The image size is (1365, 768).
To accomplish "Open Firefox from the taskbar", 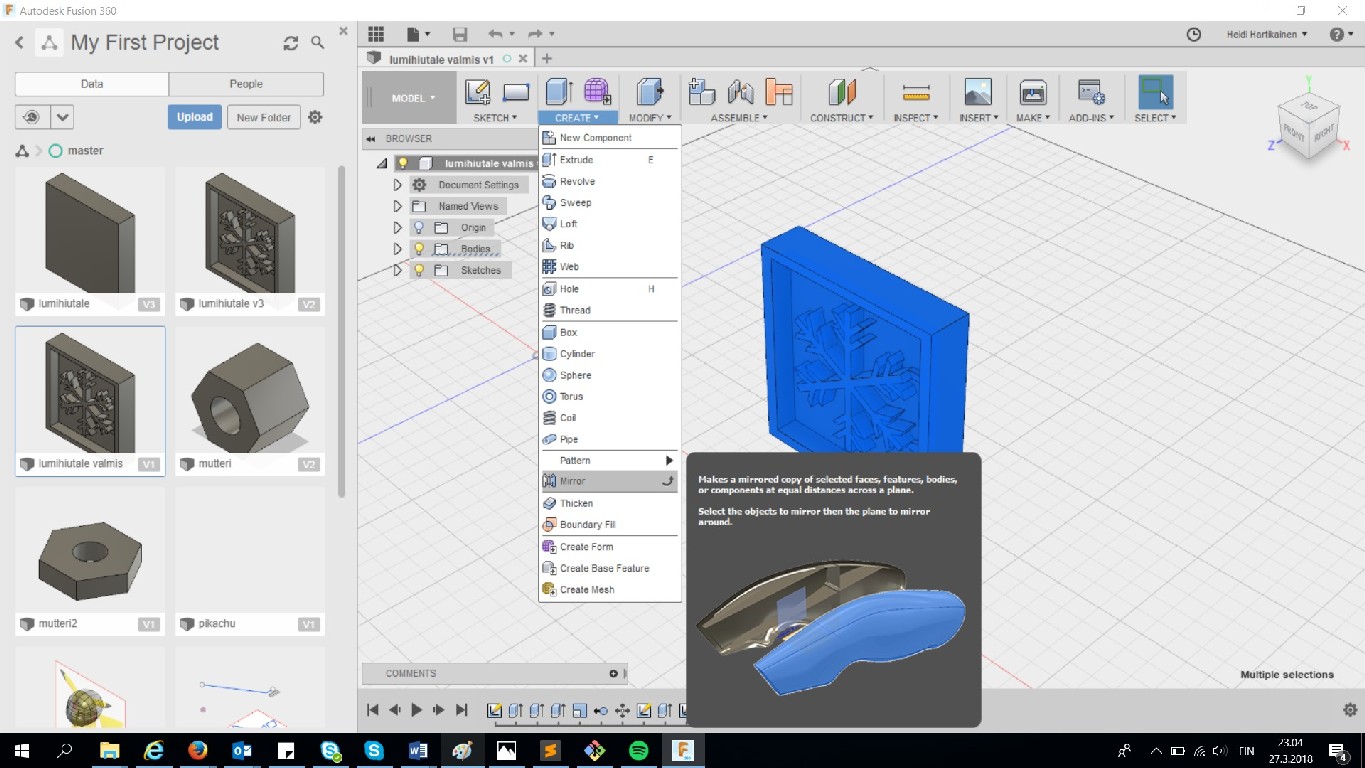I will [197, 749].
